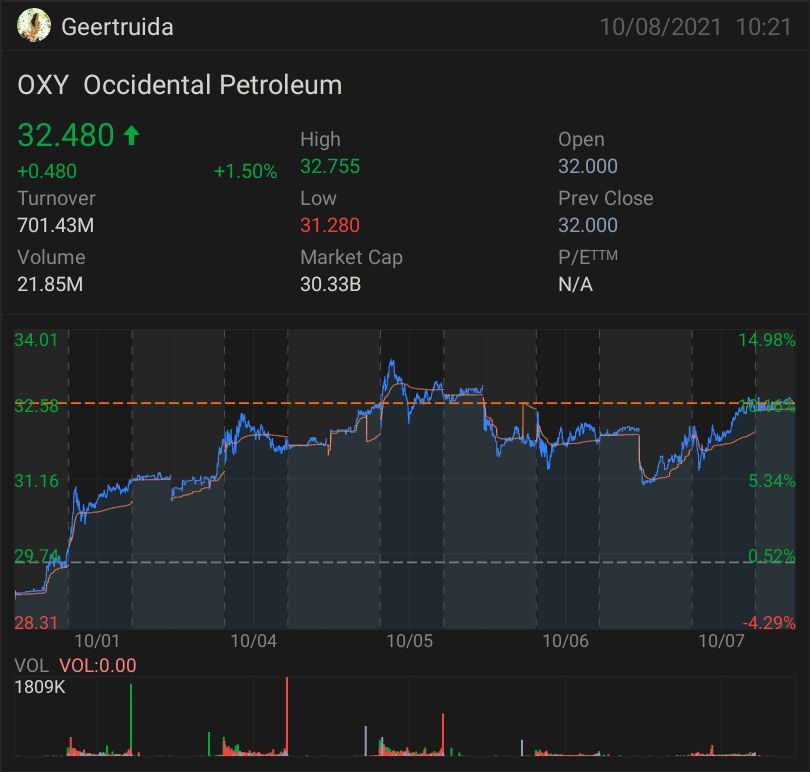
Task: Select the 10/04 date marker
Action: click(254, 641)
